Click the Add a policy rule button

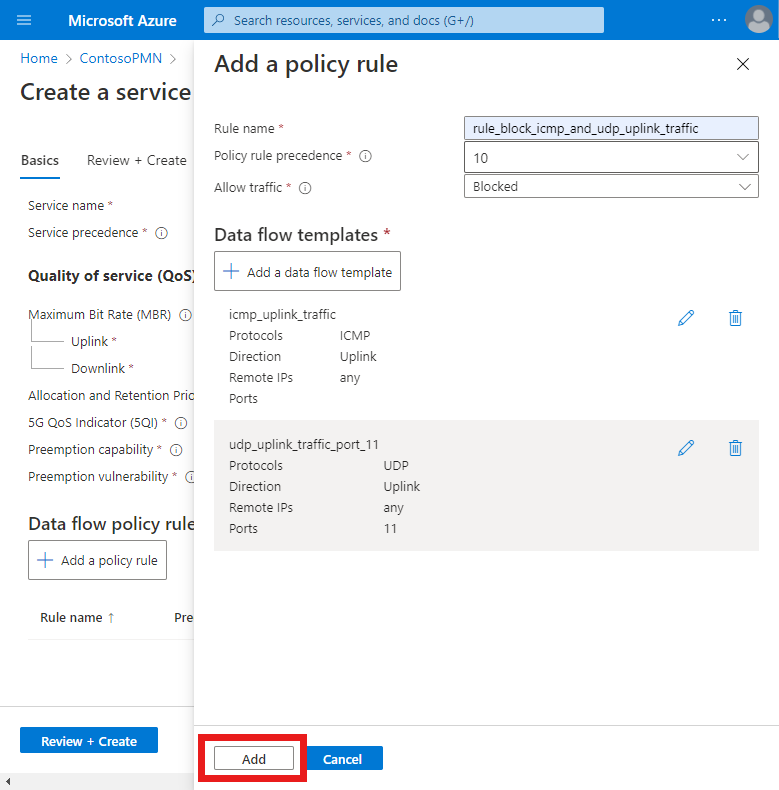pos(97,560)
